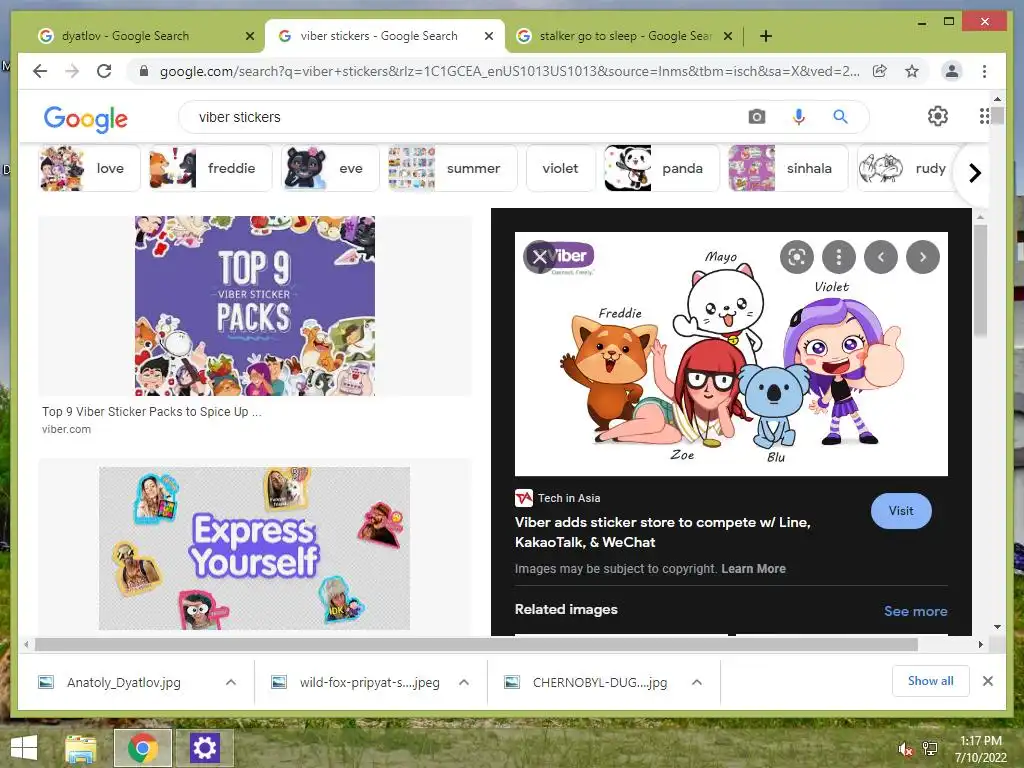Show all downloads

[x=930, y=681]
